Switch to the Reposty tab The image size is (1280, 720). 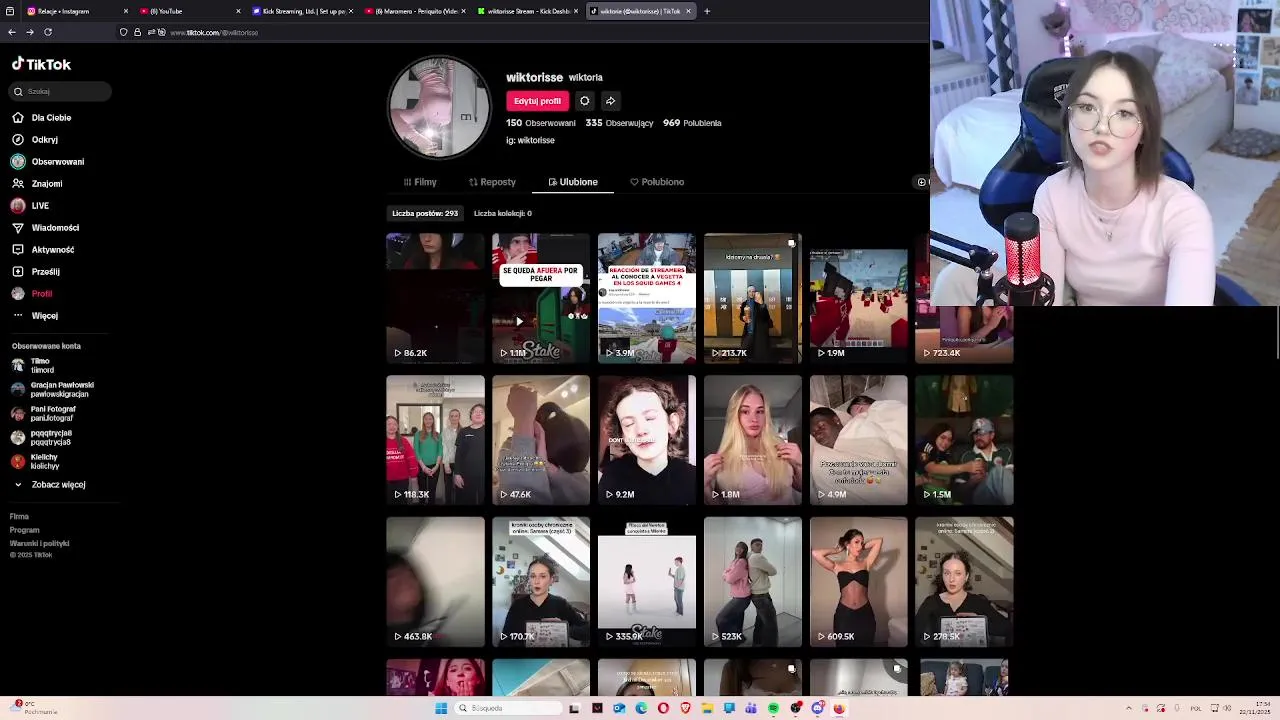coord(492,182)
